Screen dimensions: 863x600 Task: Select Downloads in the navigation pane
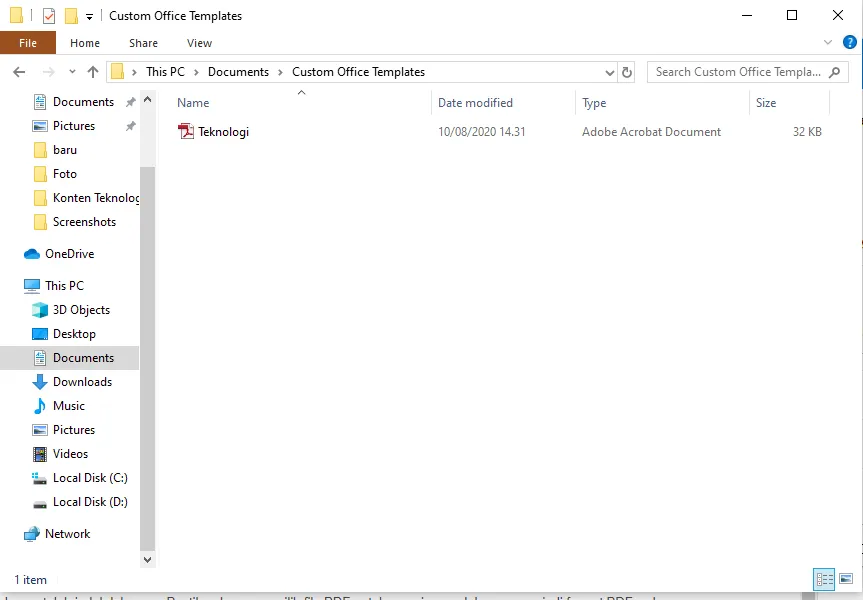coord(82,382)
